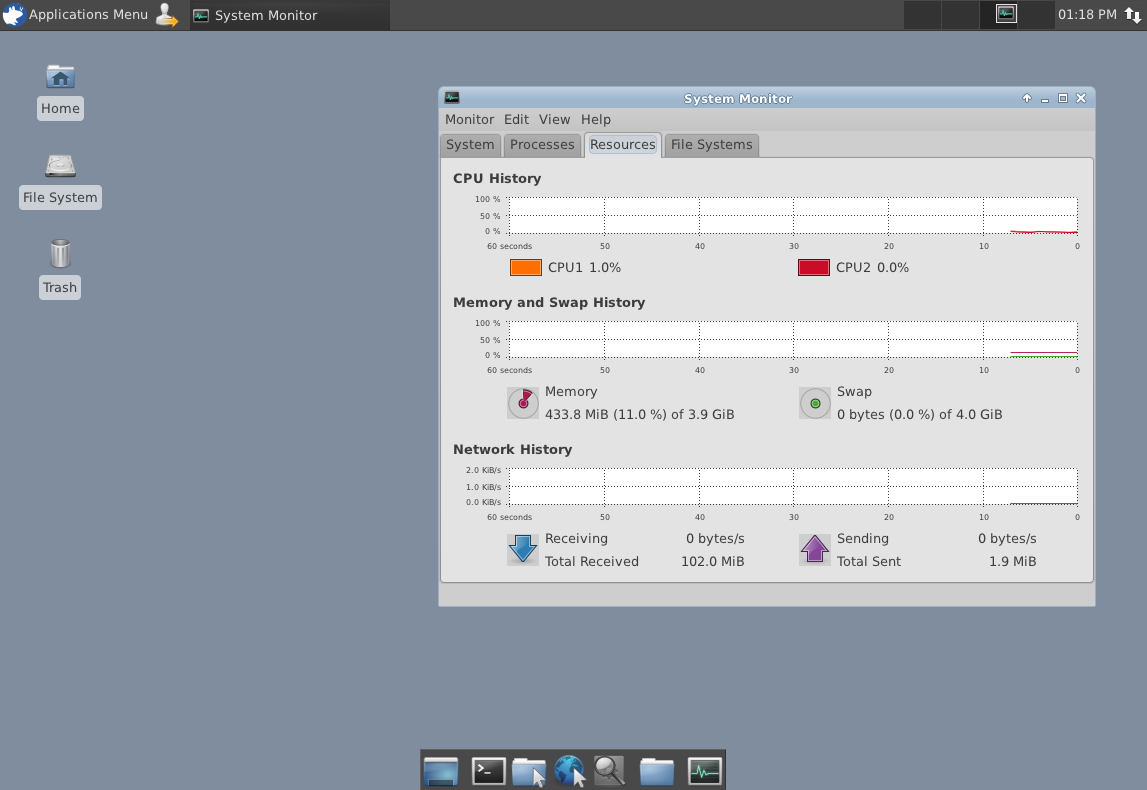Click the "CPU History" heading

(x=497, y=178)
